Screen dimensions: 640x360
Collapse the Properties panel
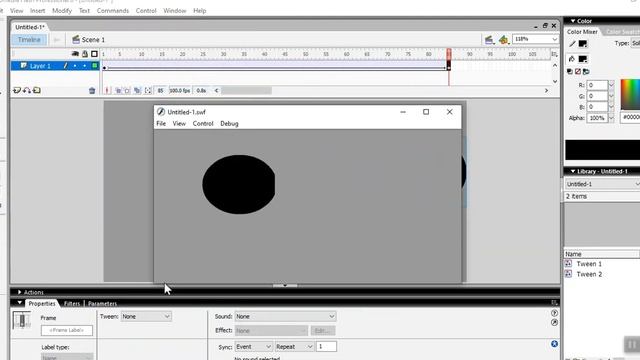pyautogui.click(x=19, y=303)
